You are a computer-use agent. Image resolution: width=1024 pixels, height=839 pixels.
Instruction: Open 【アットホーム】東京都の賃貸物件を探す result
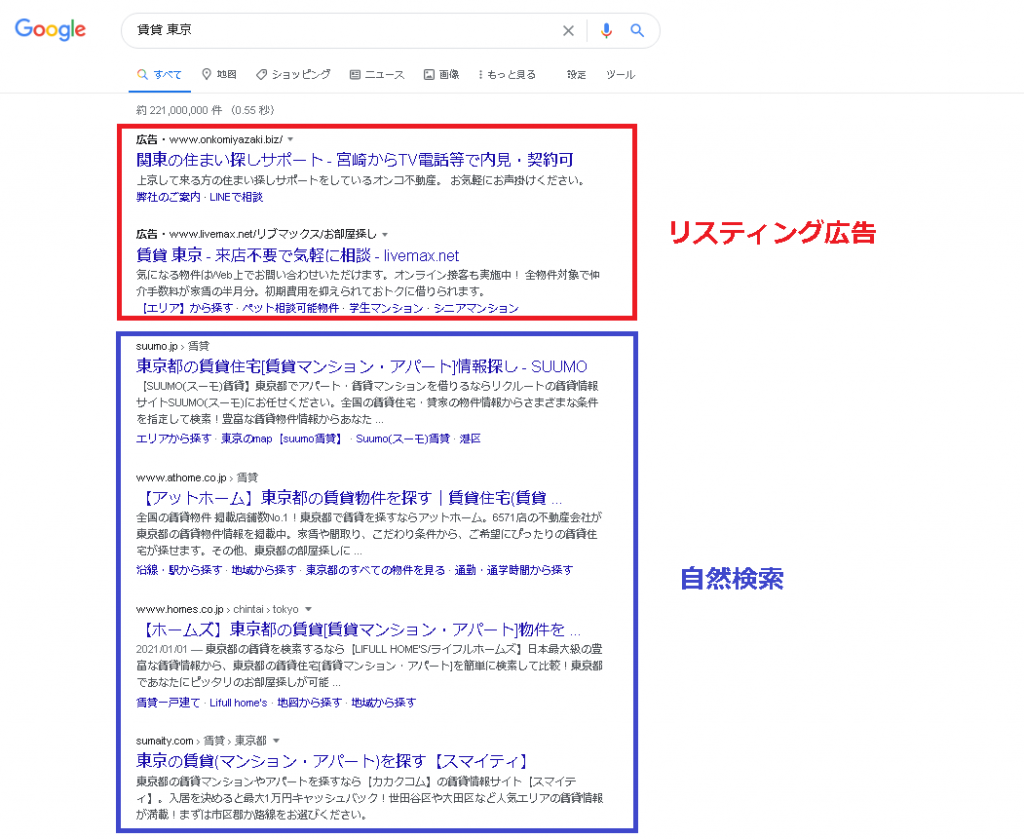[349, 498]
